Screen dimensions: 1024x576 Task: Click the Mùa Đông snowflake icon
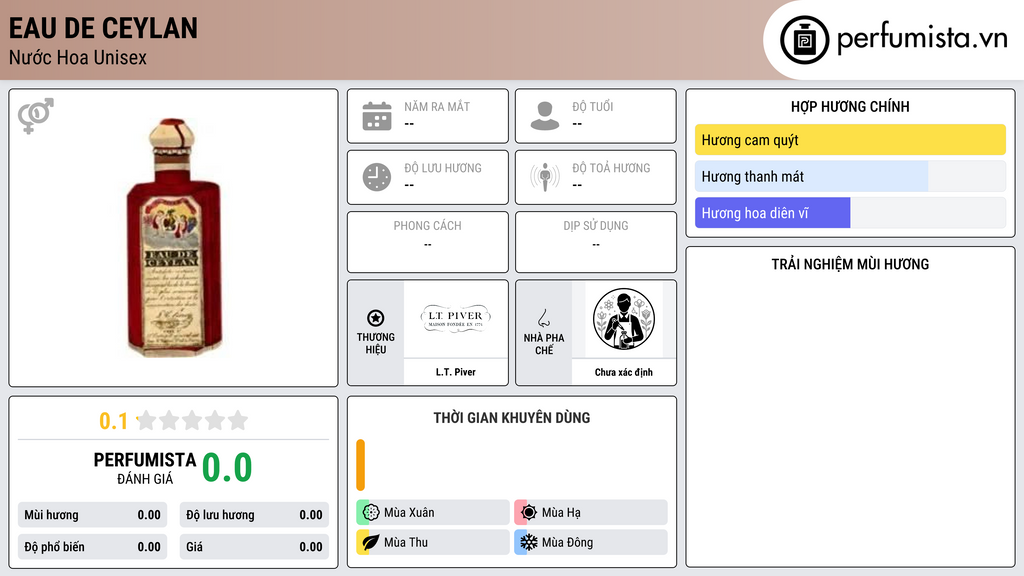coord(529,542)
